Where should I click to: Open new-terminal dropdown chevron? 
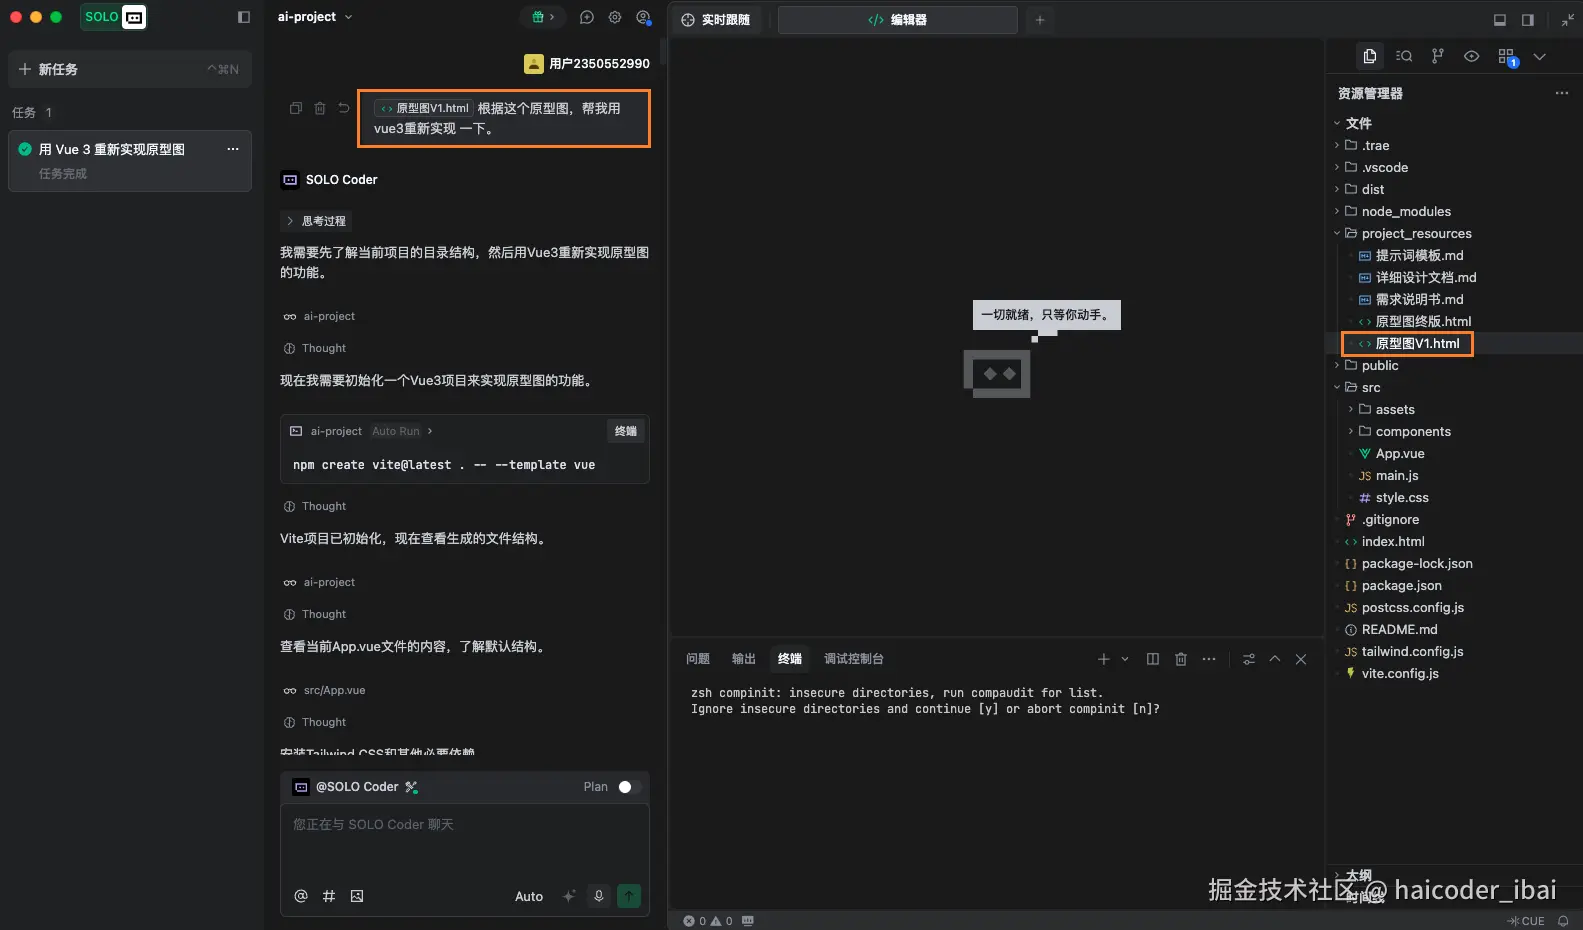(x=1125, y=659)
